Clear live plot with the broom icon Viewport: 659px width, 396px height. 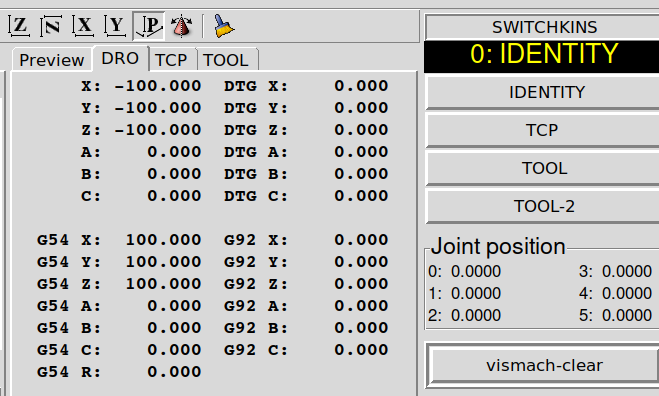[x=224, y=26]
